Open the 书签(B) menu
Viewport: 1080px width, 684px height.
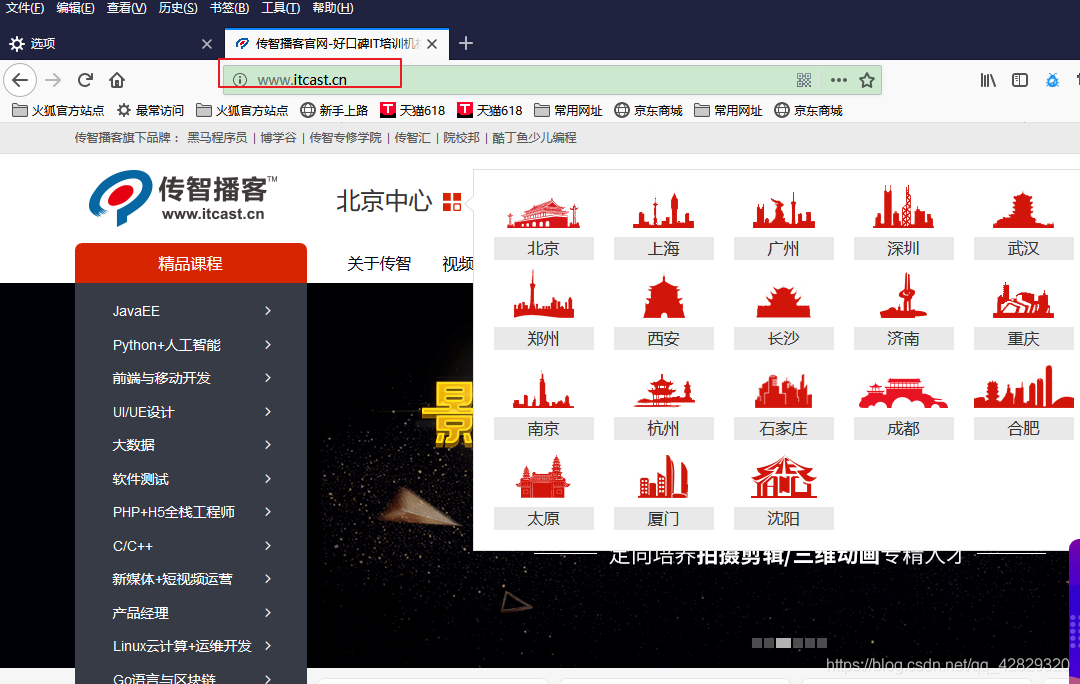click(229, 8)
